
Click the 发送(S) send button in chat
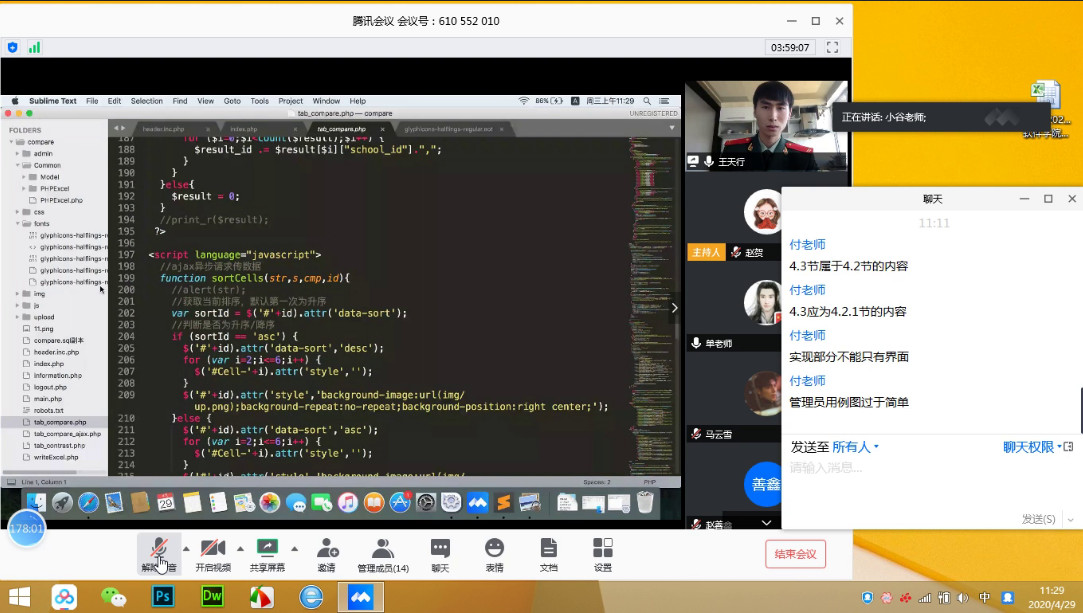[1038, 519]
